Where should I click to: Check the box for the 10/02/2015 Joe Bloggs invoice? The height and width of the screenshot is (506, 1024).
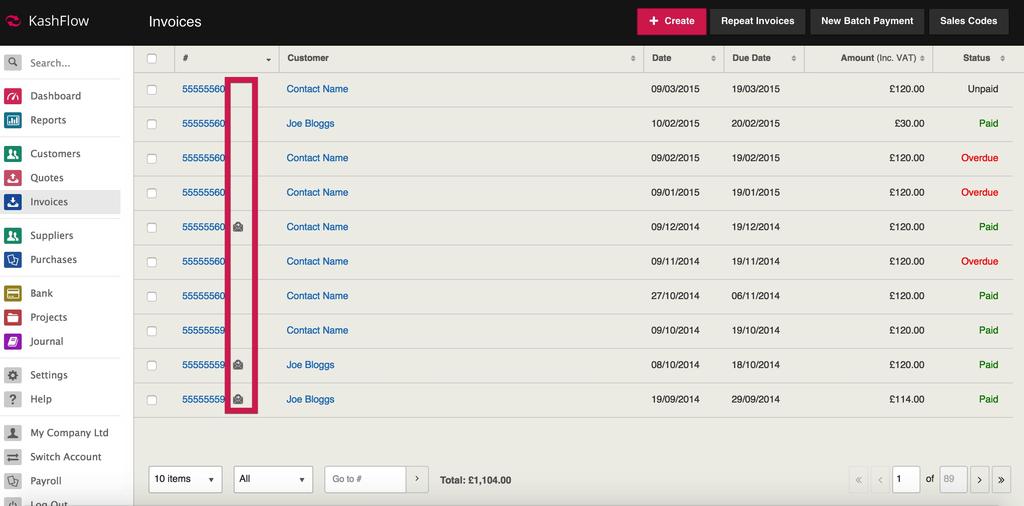click(x=152, y=124)
